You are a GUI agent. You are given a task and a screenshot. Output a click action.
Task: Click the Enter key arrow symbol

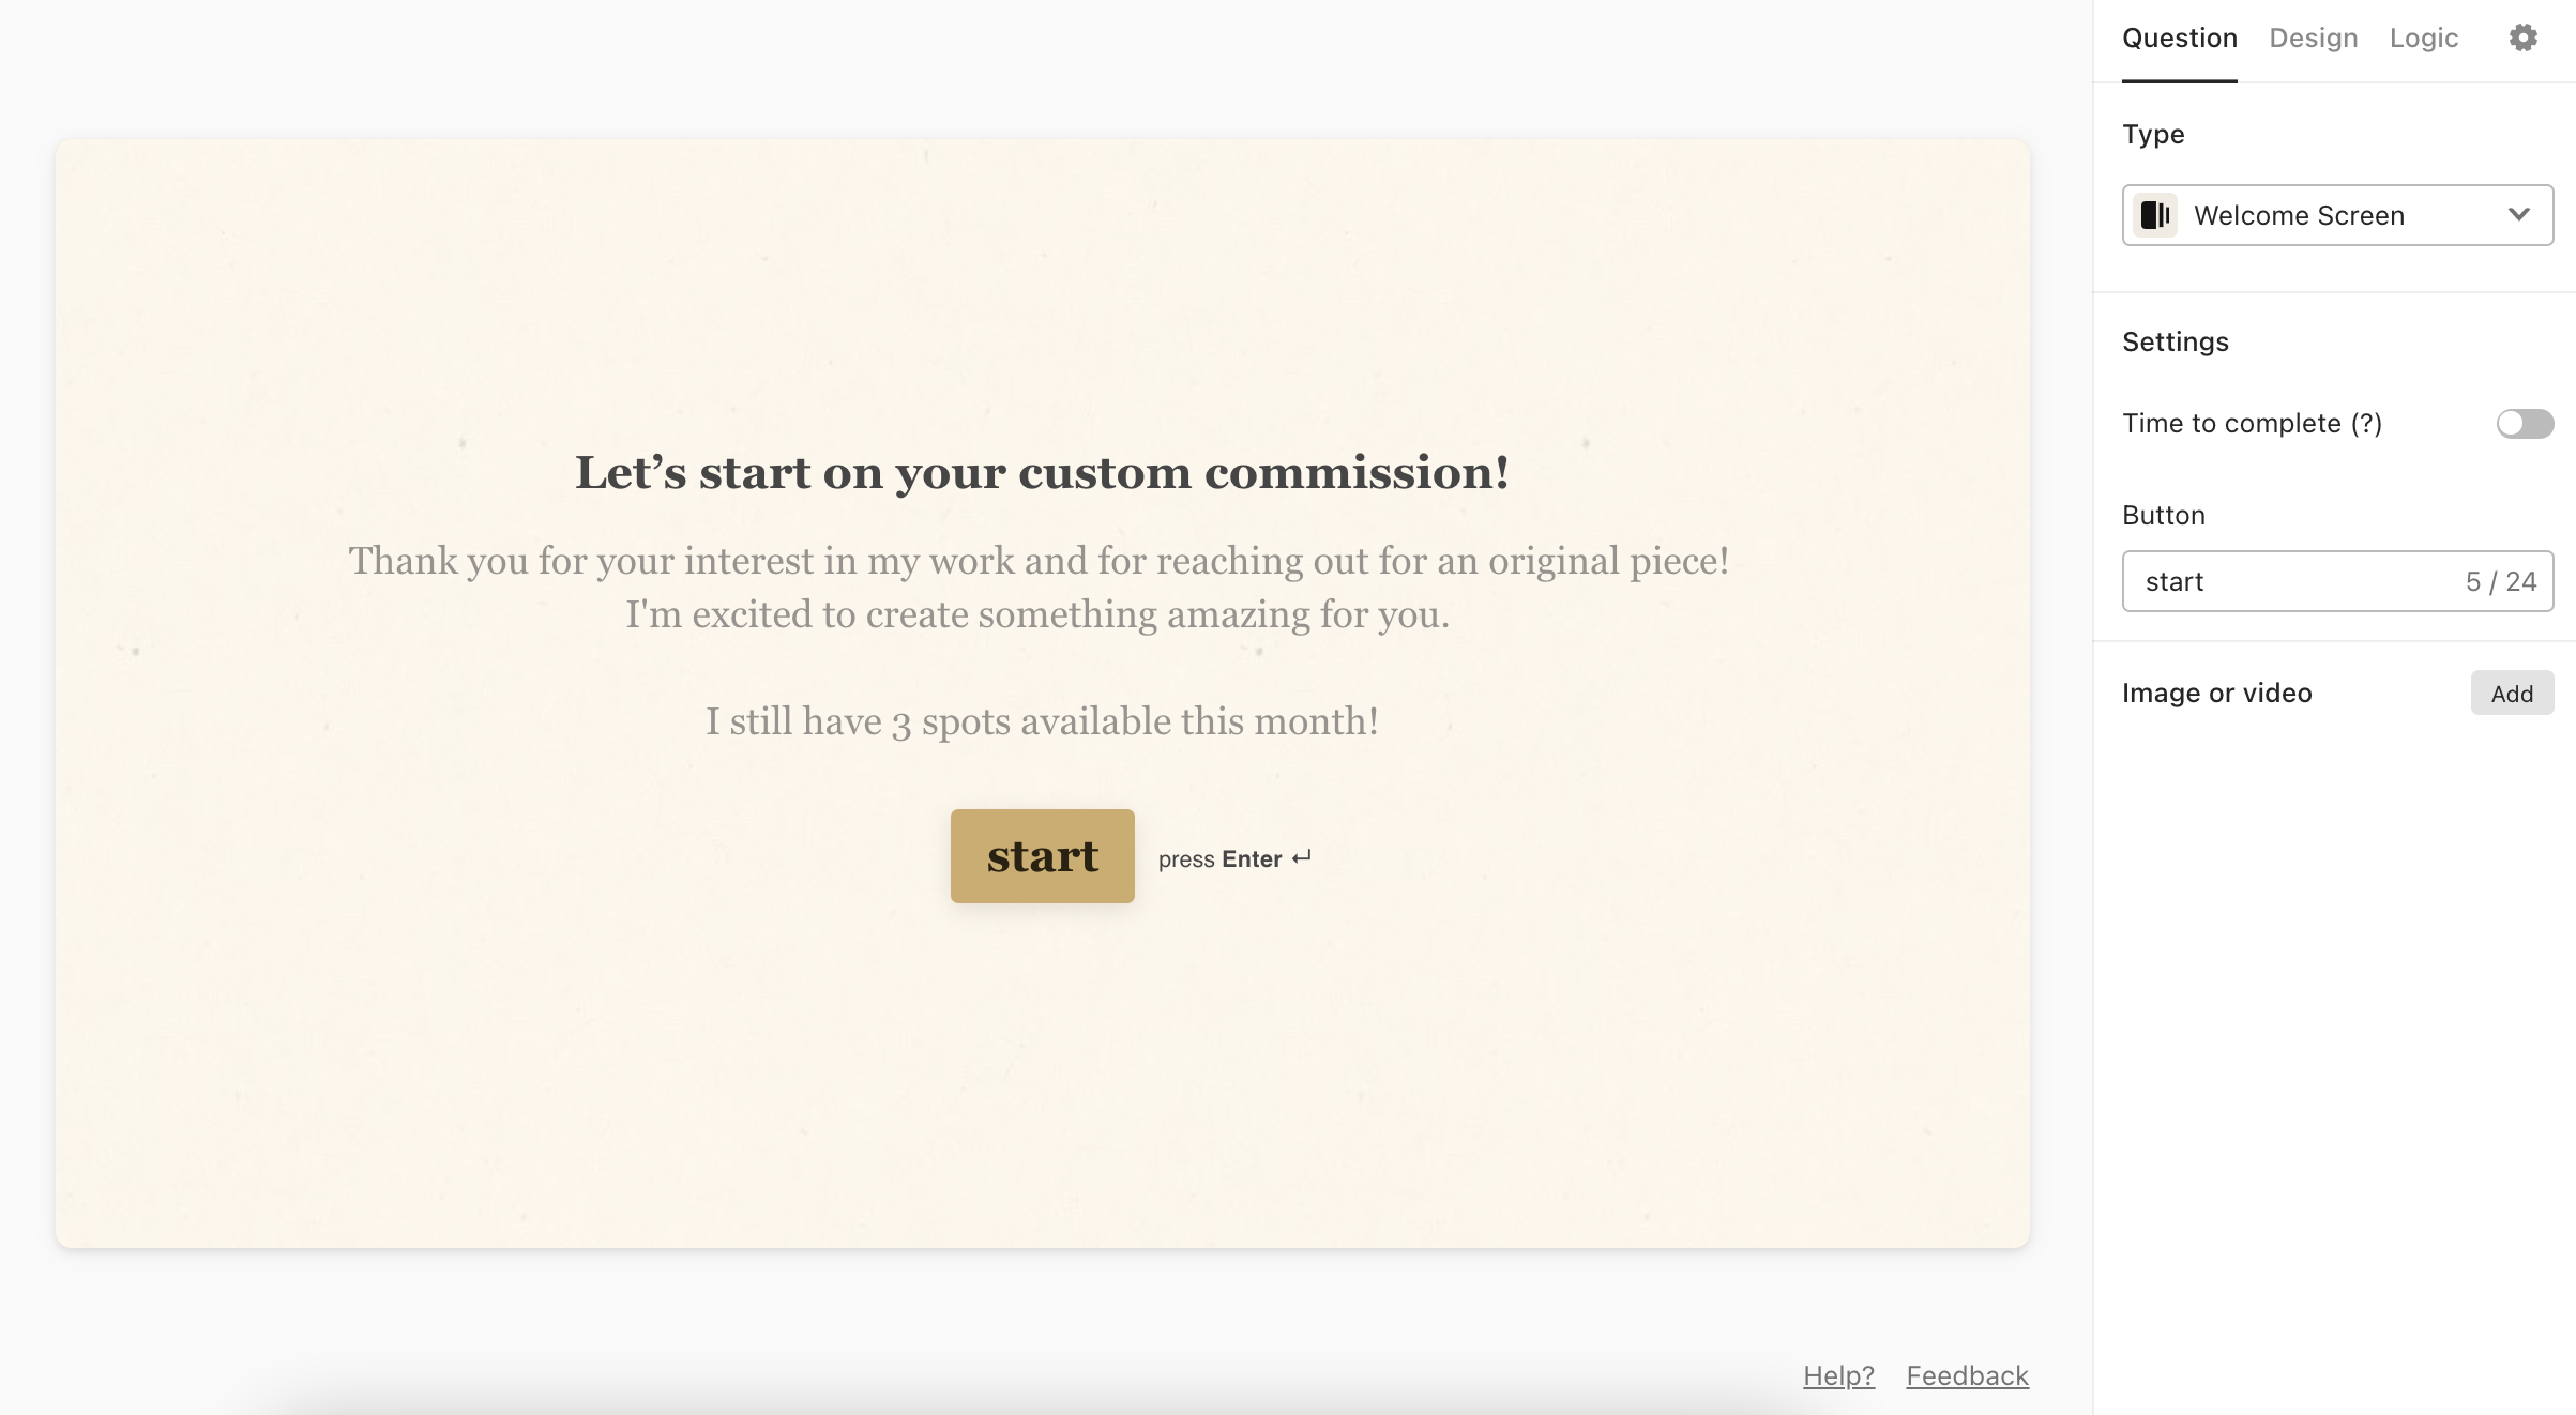point(1301,858)
